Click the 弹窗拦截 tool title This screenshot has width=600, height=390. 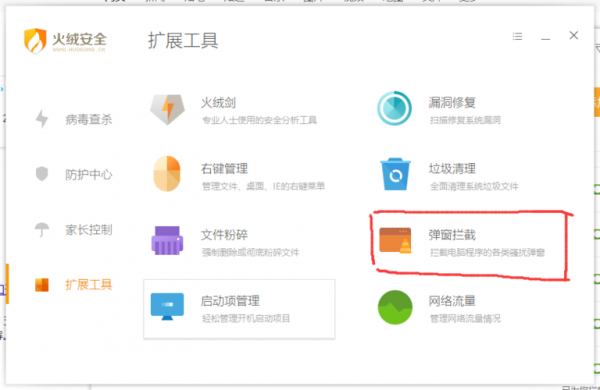(x=452, y=235)
